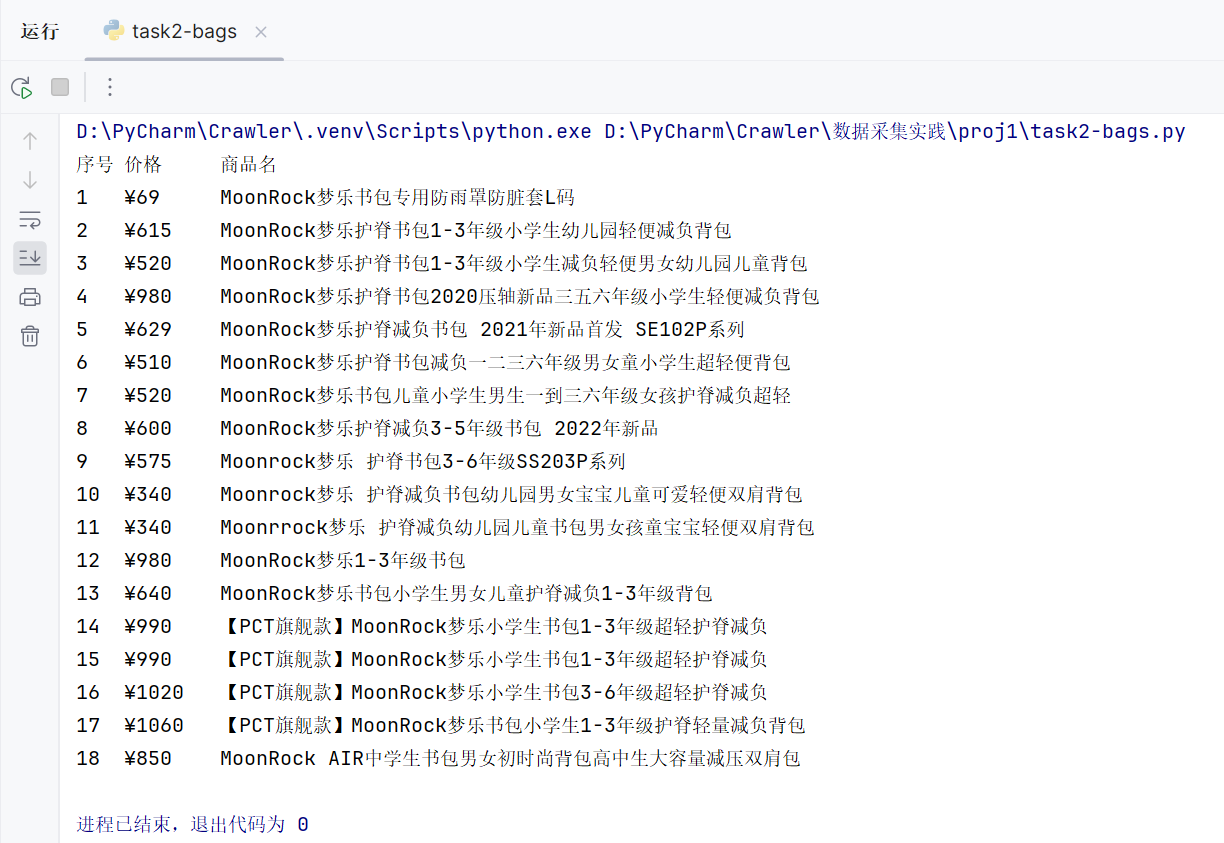This screenshot has width=1224, height=843.
Task: Click the product name with 2022年新品
Action: pos(439,428)
